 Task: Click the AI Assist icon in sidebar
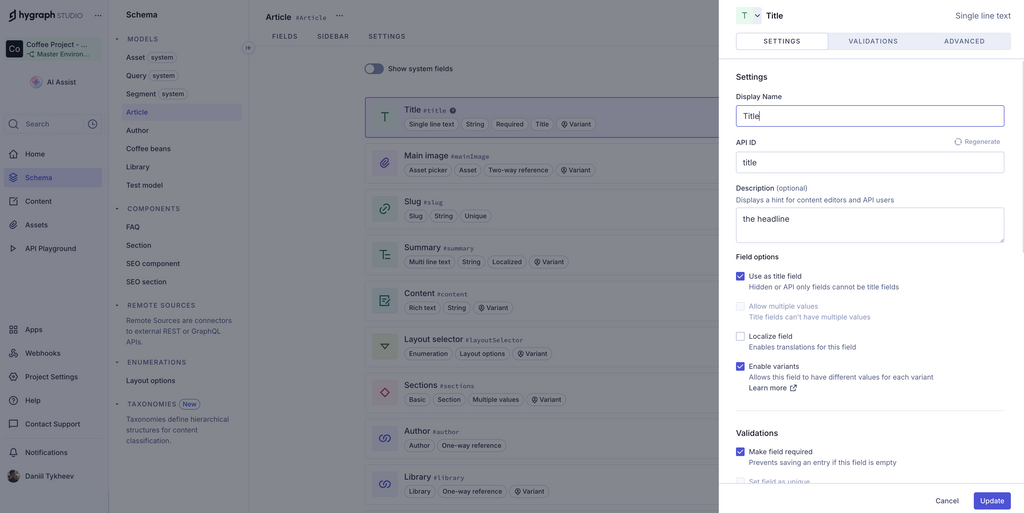36,82
